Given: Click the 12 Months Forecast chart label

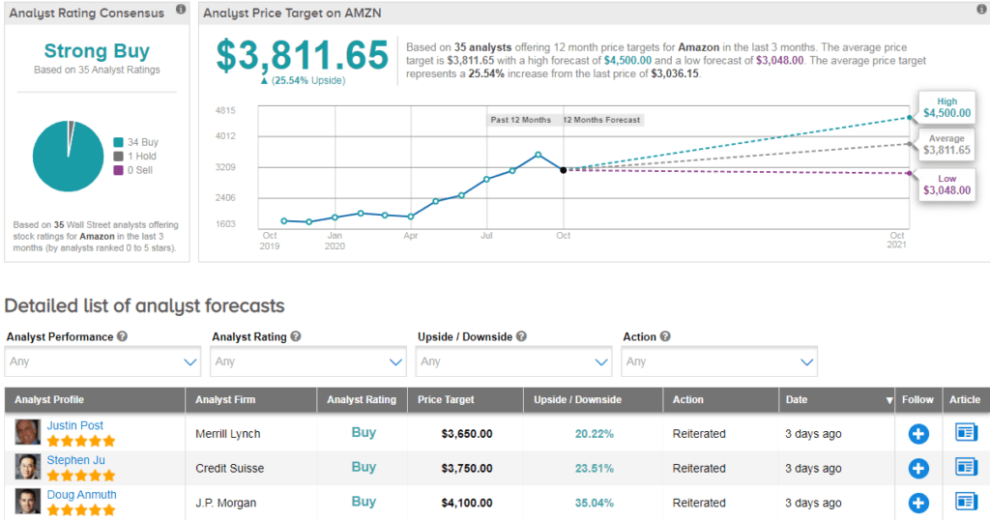Looking at the screenshot, I should [x=602, y=120].
